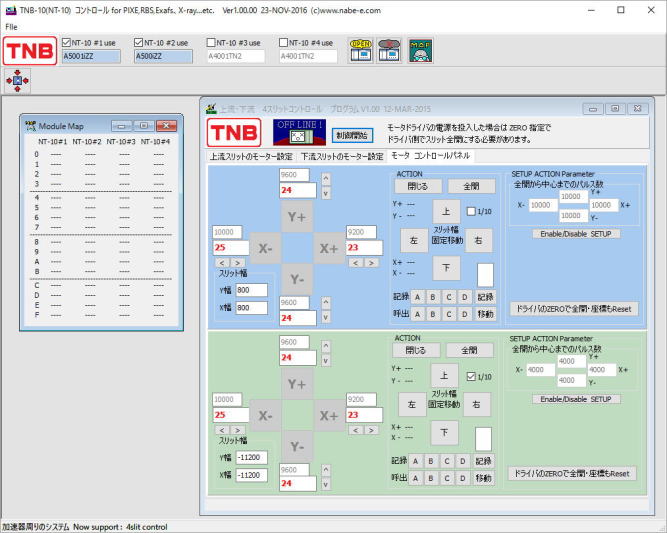Click 右 move button in green panel
Image resolution: width=667 pixels, height=533 pixels.
point(476,404)
